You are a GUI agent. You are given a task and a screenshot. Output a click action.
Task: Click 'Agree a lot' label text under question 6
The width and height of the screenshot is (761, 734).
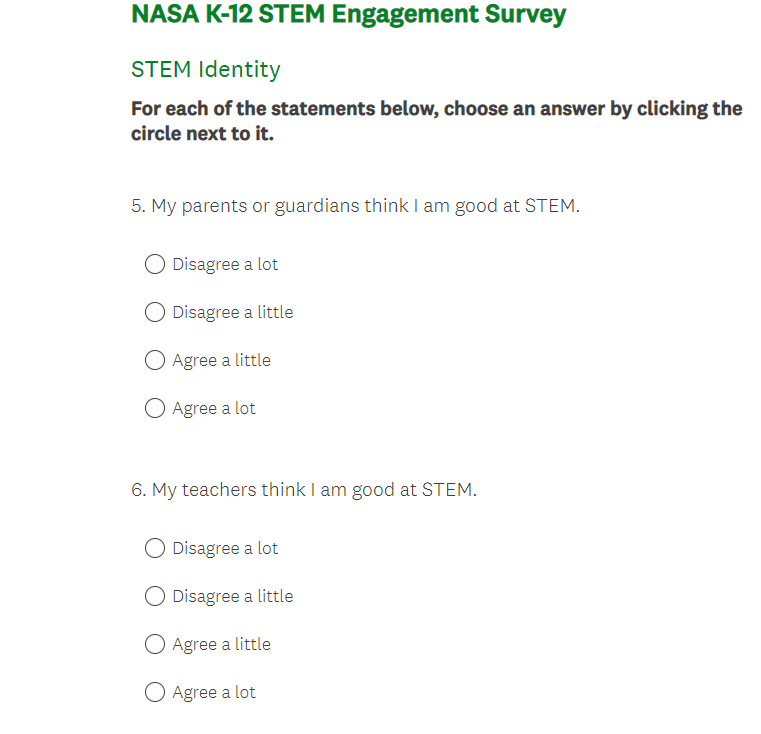(214, 692)
